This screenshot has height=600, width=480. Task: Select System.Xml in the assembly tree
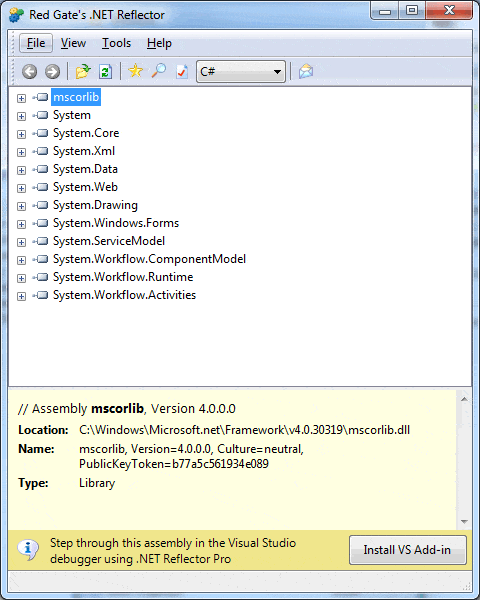pos(84,151)
